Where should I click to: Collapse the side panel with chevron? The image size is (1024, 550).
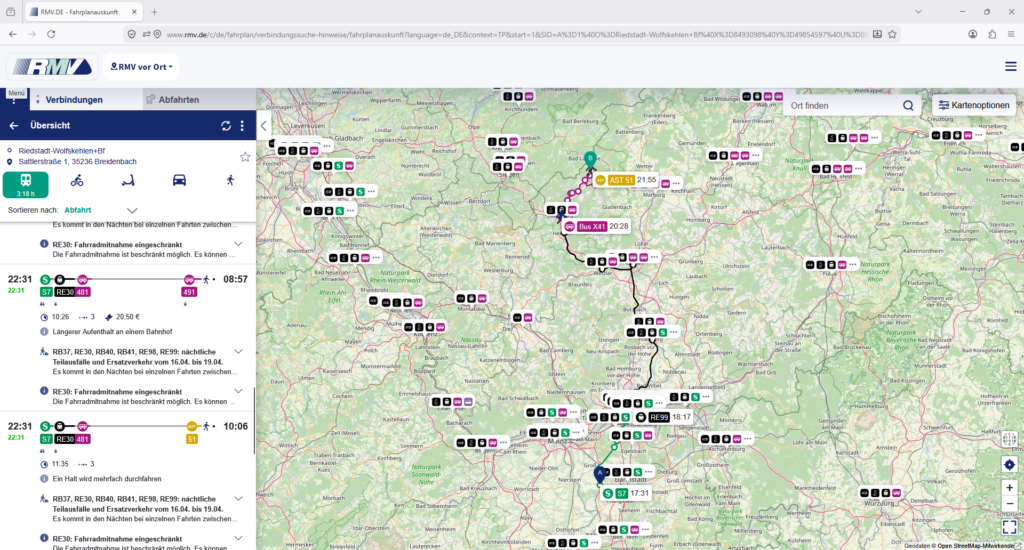tap(263, 126)
